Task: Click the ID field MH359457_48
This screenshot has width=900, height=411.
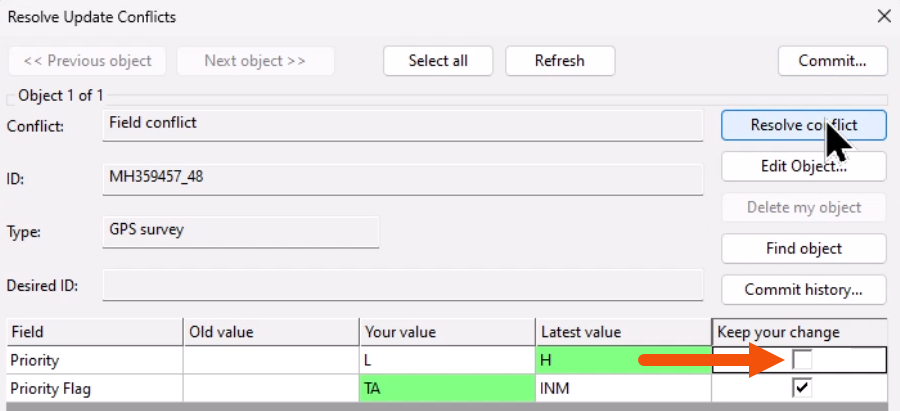Action: [403, 179]
